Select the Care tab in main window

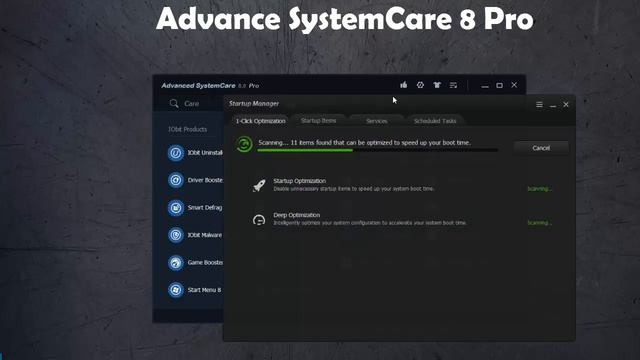pos(191,104)
